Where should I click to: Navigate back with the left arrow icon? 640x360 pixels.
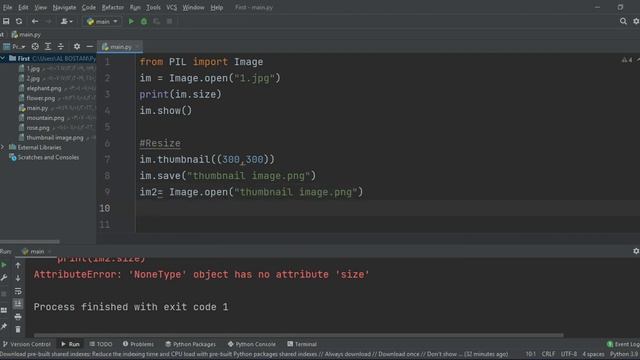coord(35,21)
